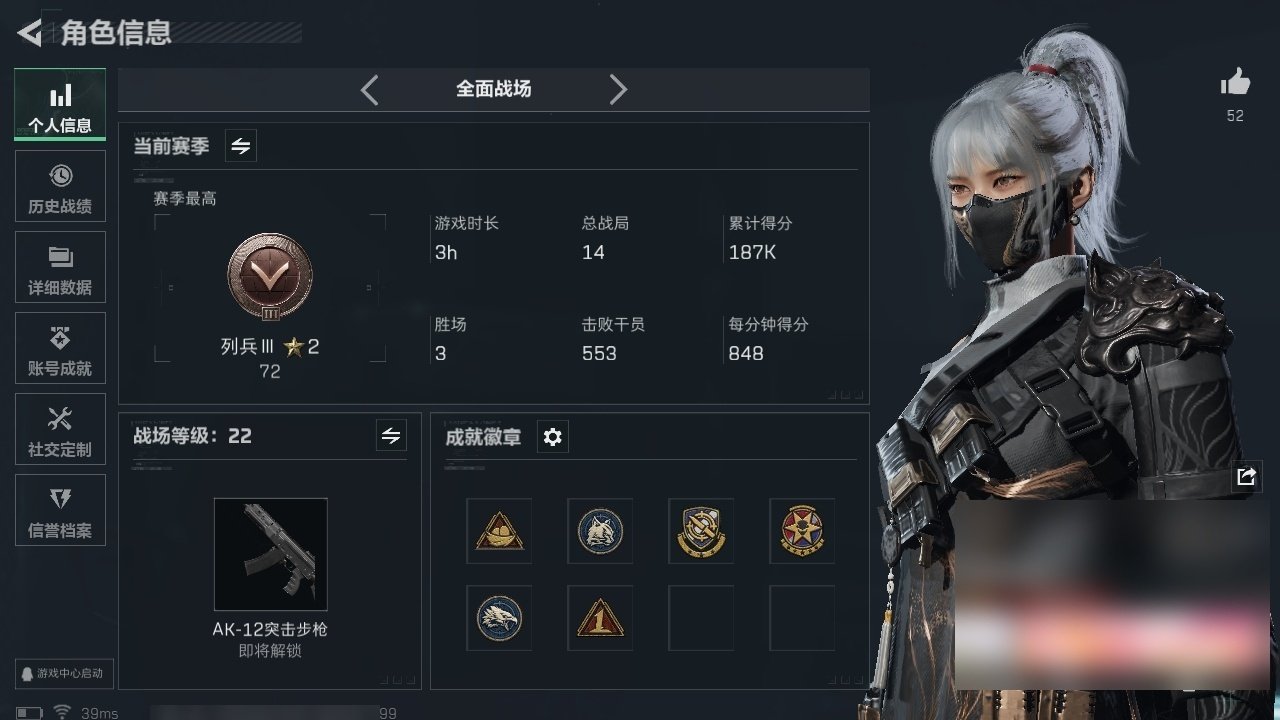Screen dimensions: 1280x720
Task: Click the share icon near character
Action: coord(1246,477)
